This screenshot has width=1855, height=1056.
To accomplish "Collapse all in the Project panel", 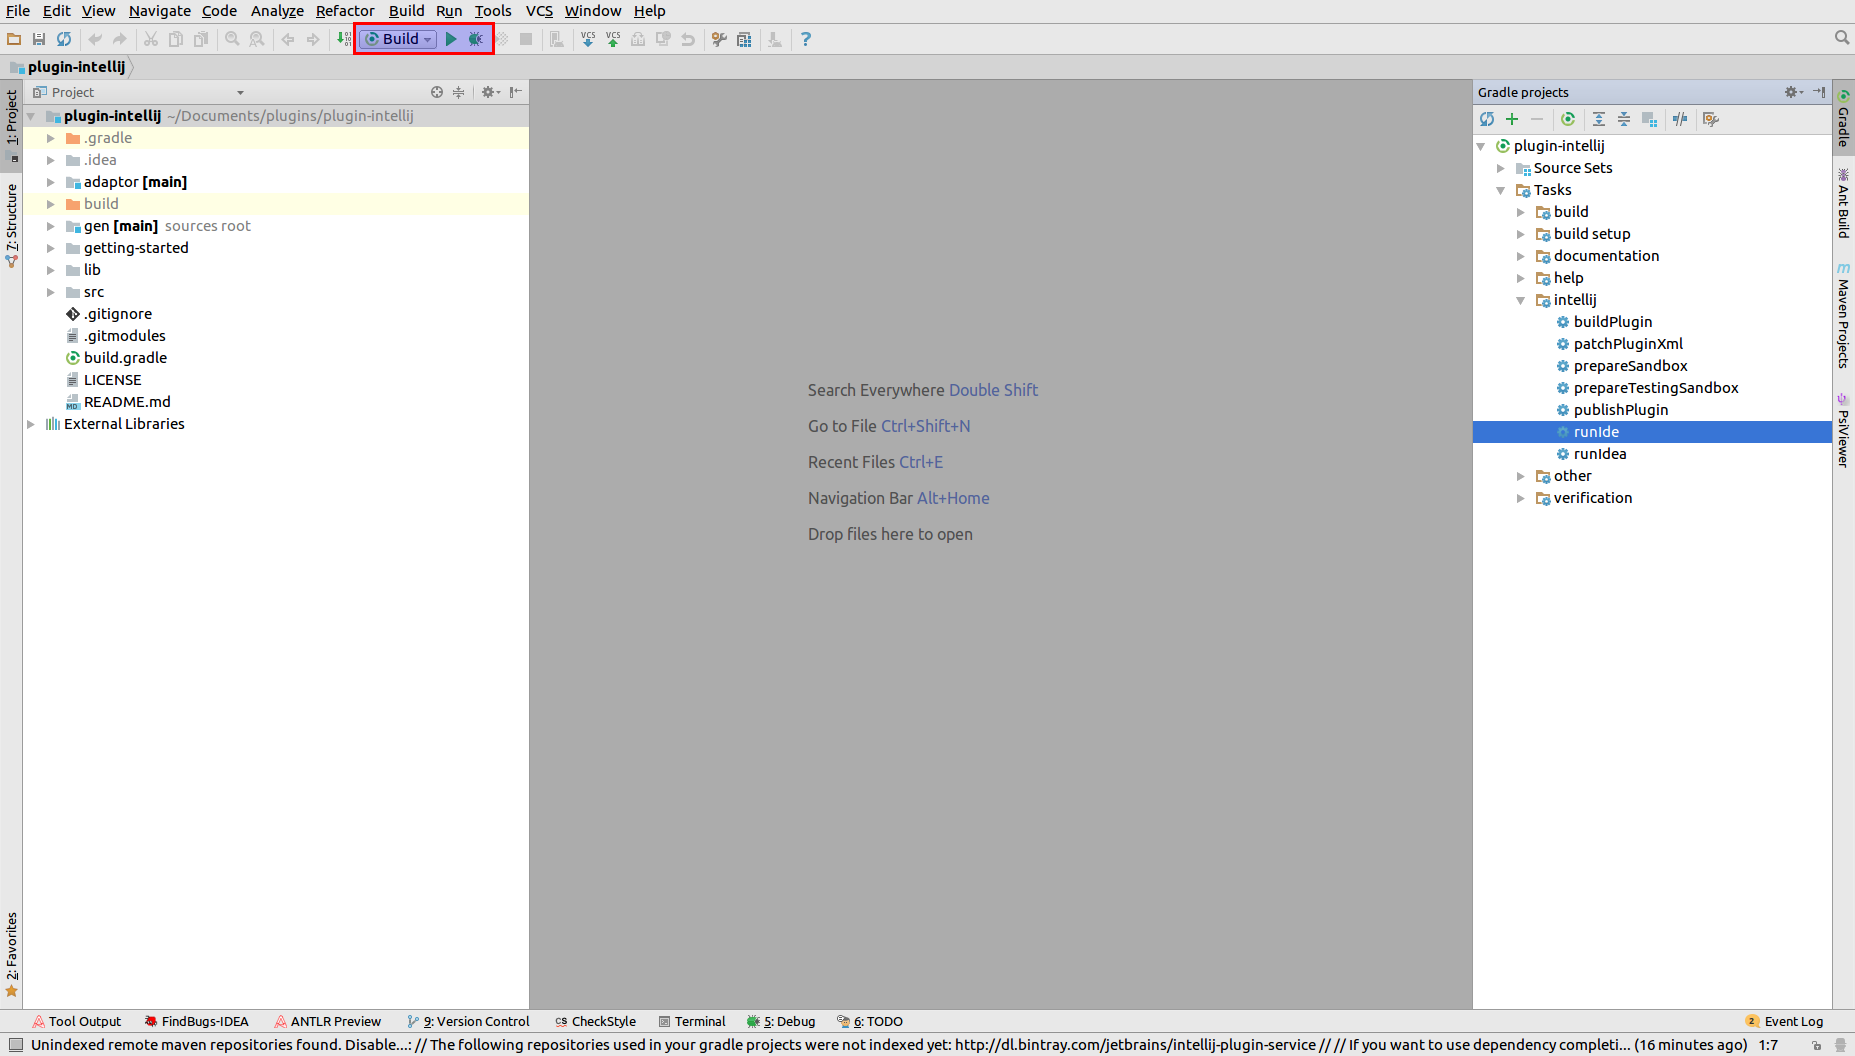I will (459, 92).
